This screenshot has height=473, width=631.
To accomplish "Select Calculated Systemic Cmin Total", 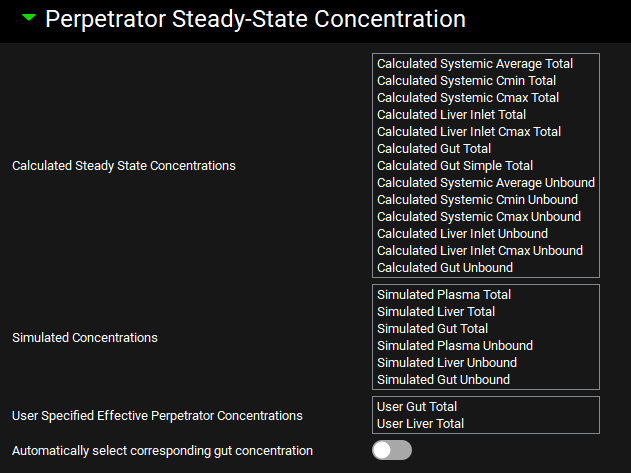I will [x=467, y=81].
